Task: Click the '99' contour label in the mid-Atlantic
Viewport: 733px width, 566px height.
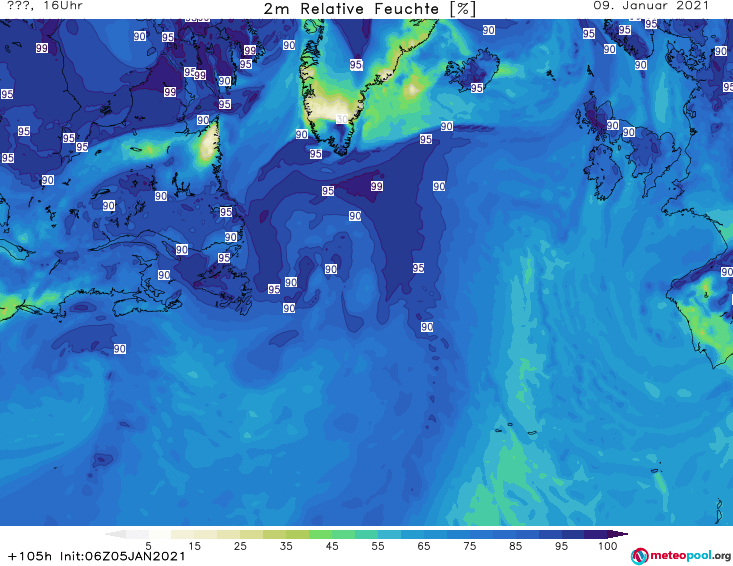Action: (376, 186)
